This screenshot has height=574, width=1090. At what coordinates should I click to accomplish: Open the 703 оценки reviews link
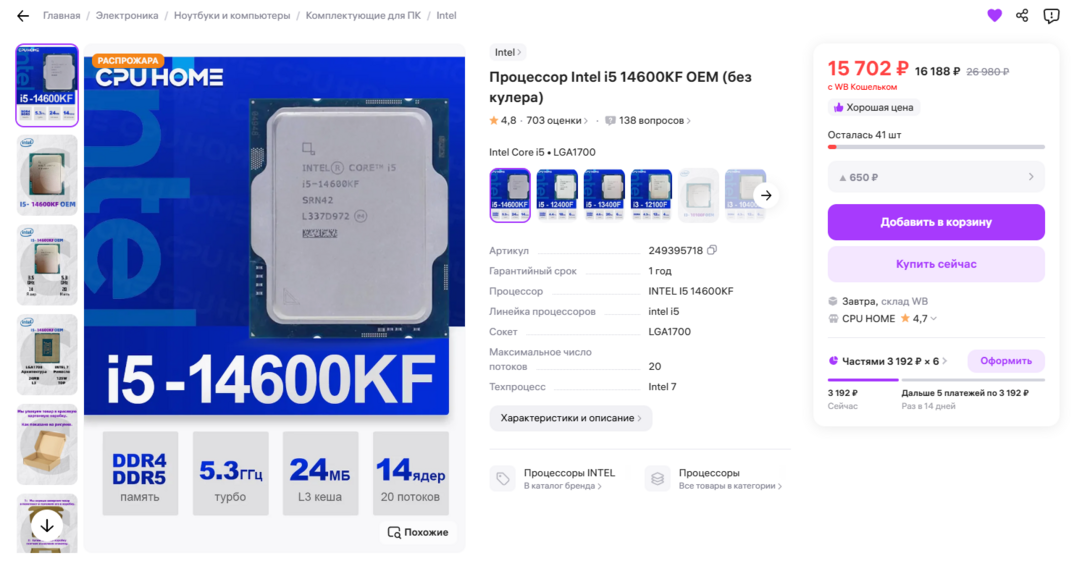pyautogui.click(x=556, y=120)
